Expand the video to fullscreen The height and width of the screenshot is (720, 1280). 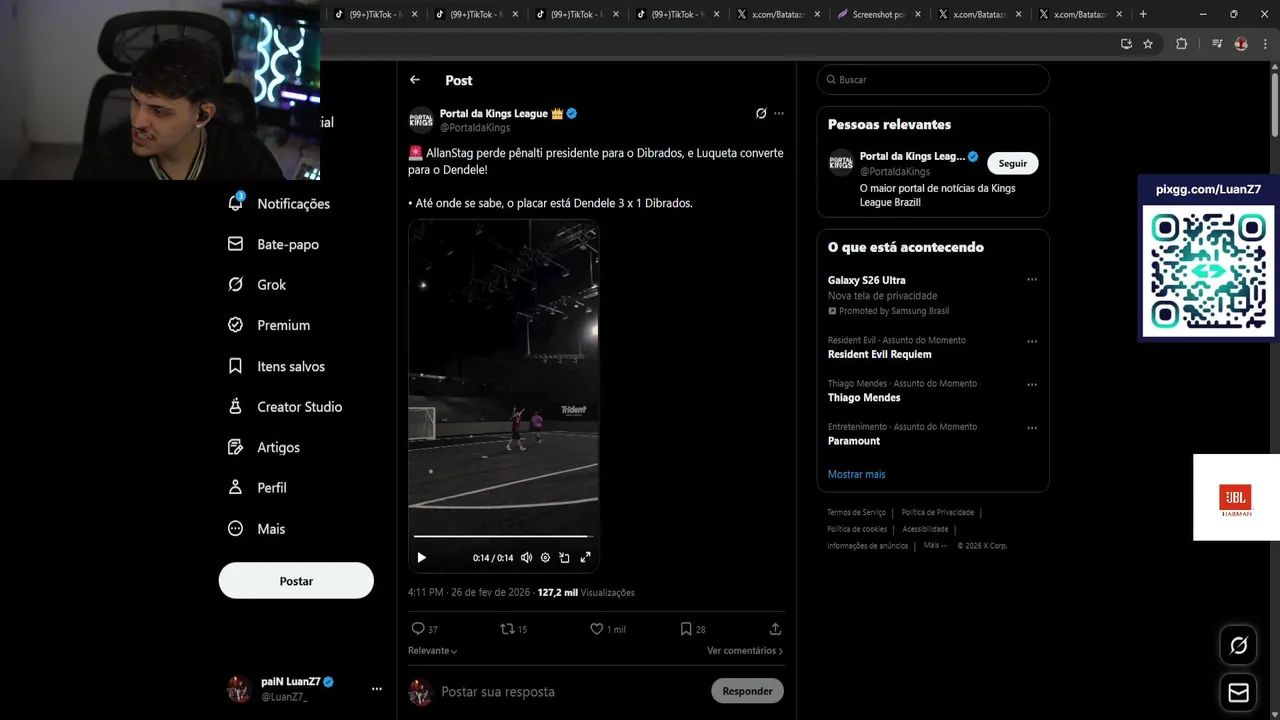coord(586,558)
